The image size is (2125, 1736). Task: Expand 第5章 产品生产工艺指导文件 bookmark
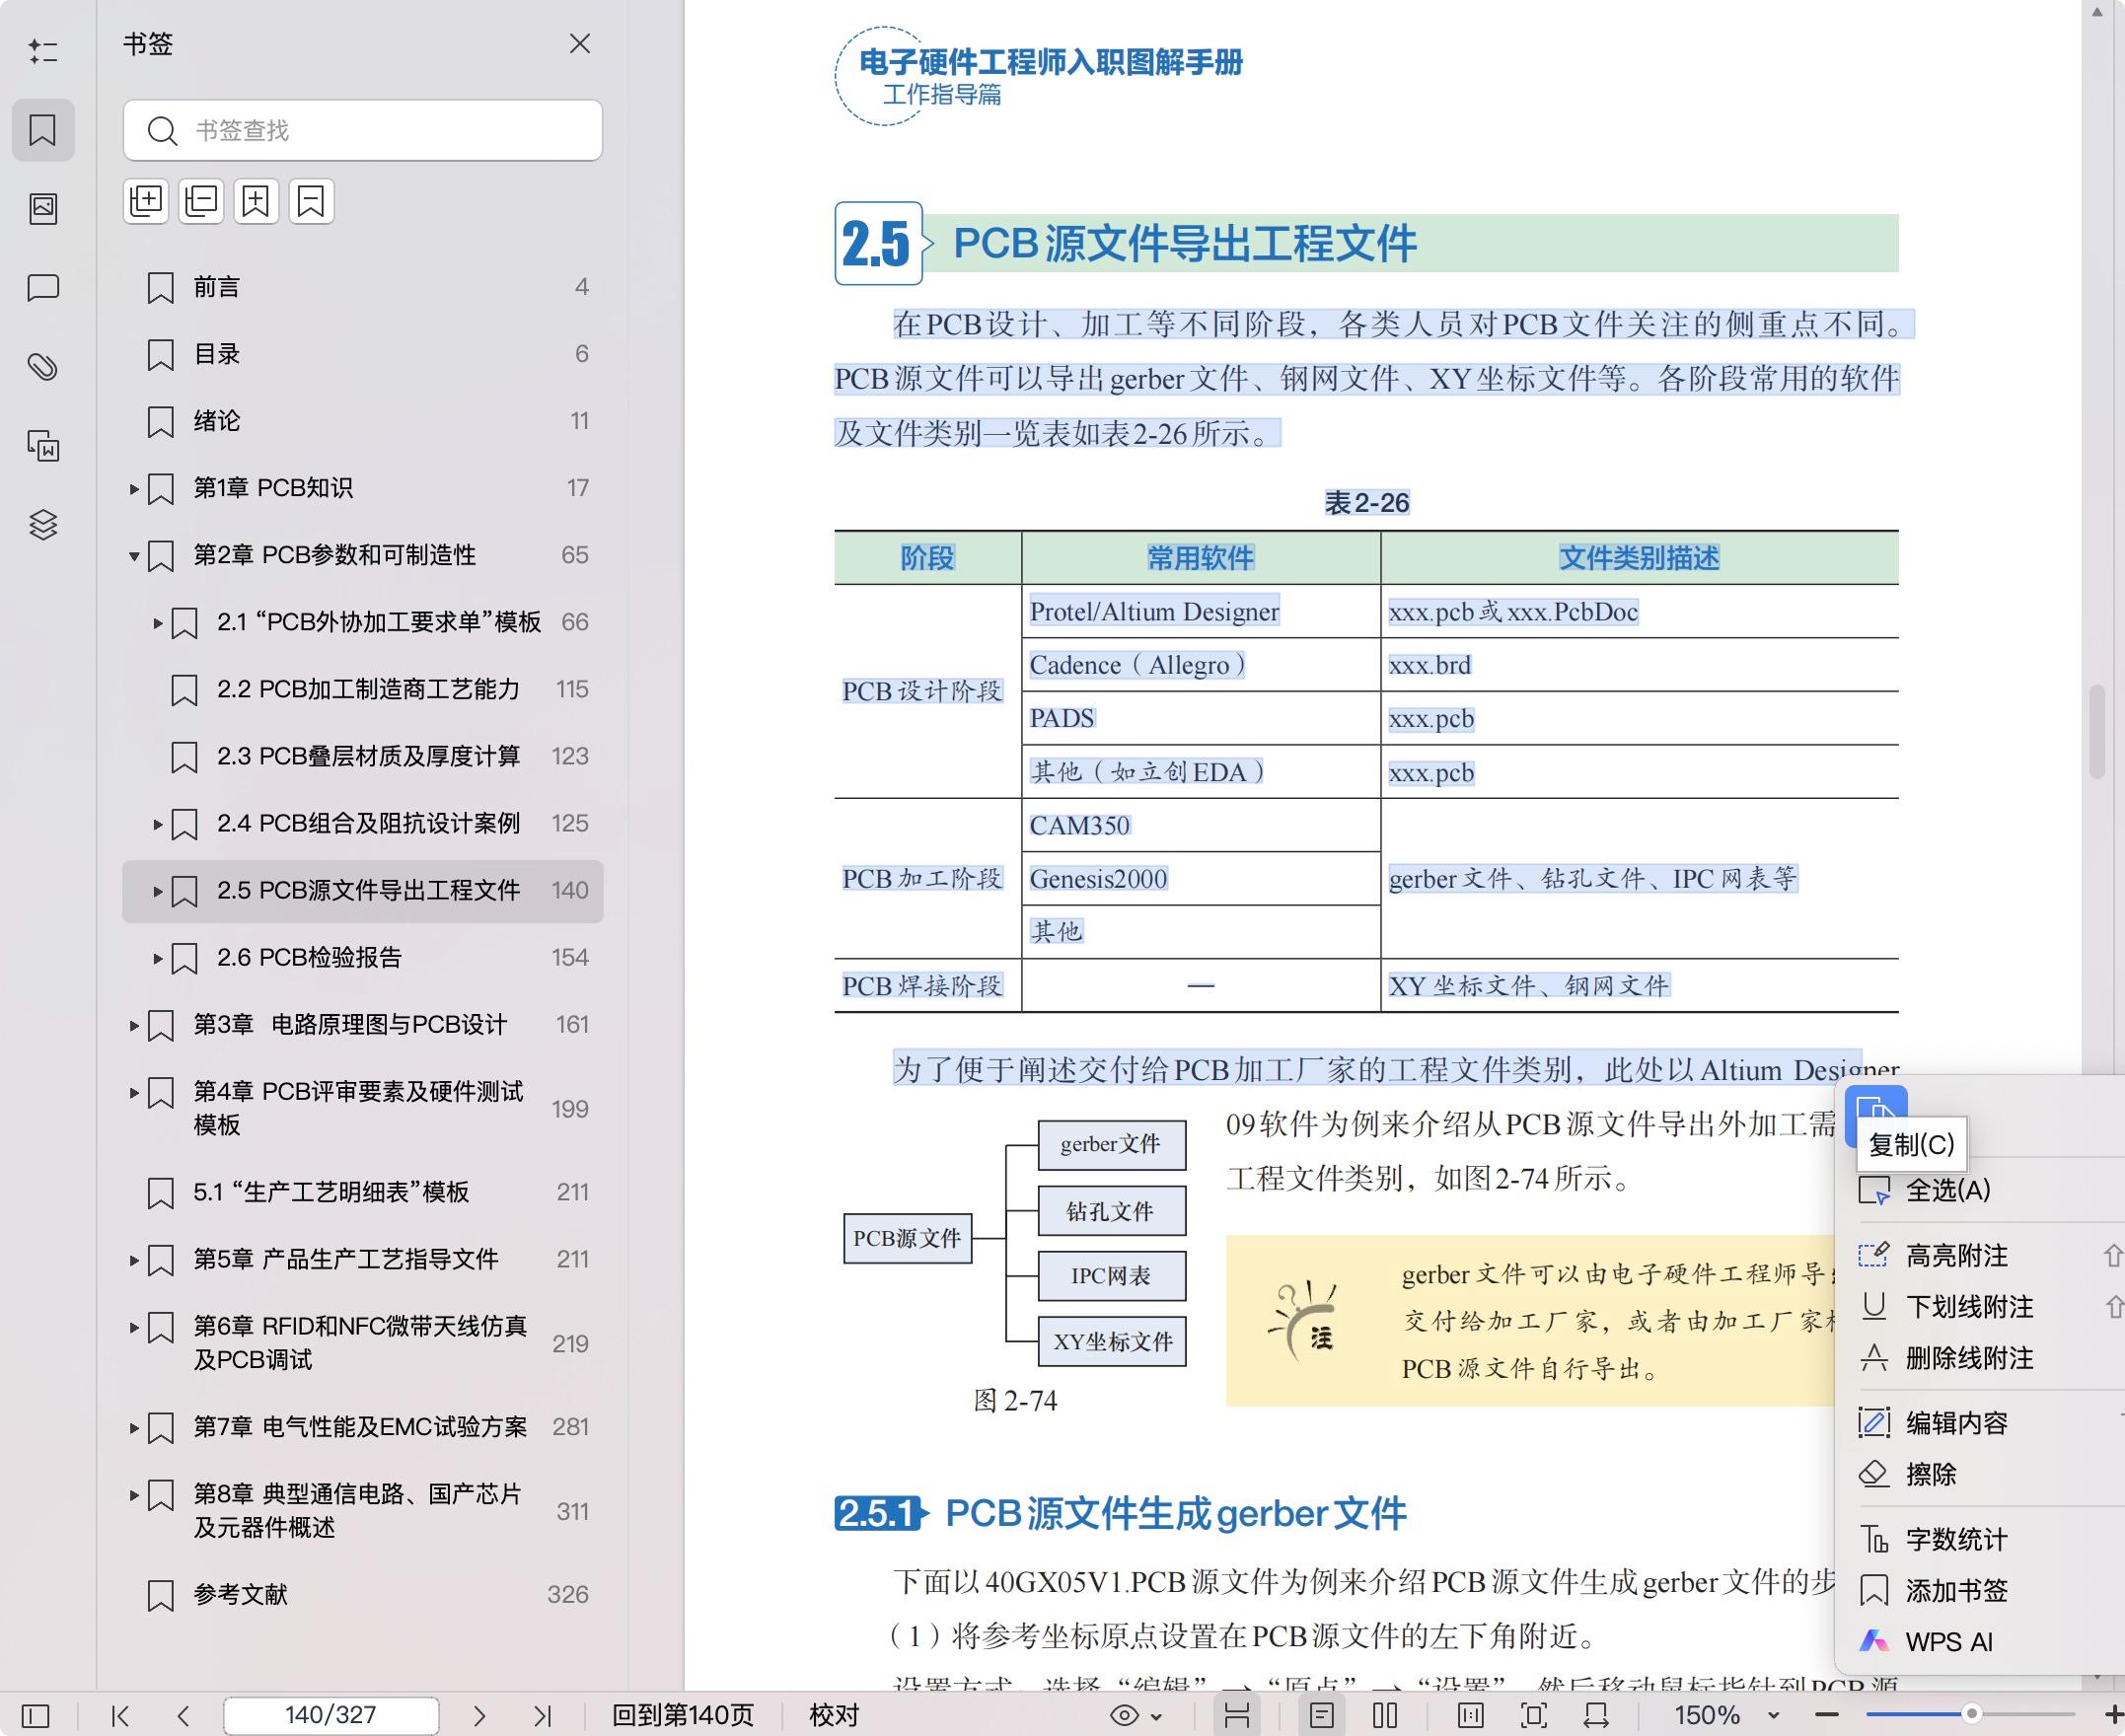click(x=134, y=1260)
